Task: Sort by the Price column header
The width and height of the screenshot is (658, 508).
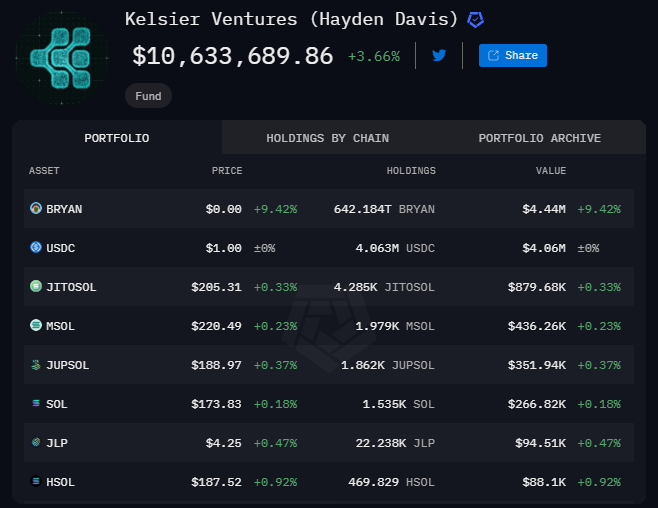Action: pyautogui.click(x=227, y=171)
